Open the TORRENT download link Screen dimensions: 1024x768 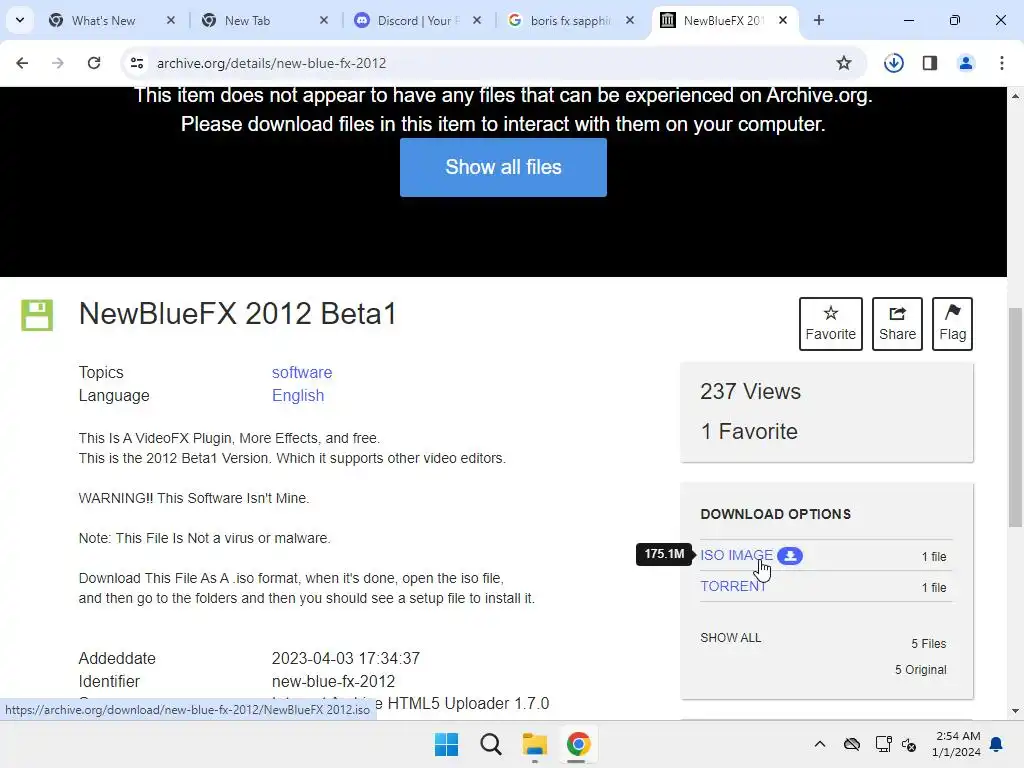pos(733,586)
